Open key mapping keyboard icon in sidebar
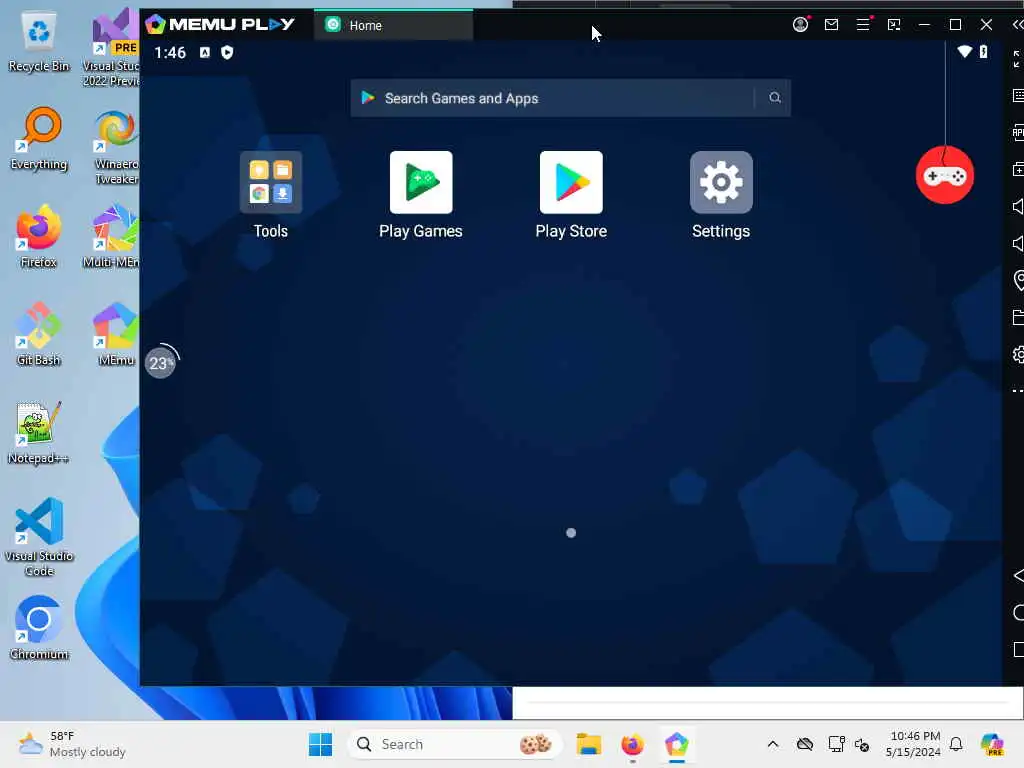 point(1017,96)
